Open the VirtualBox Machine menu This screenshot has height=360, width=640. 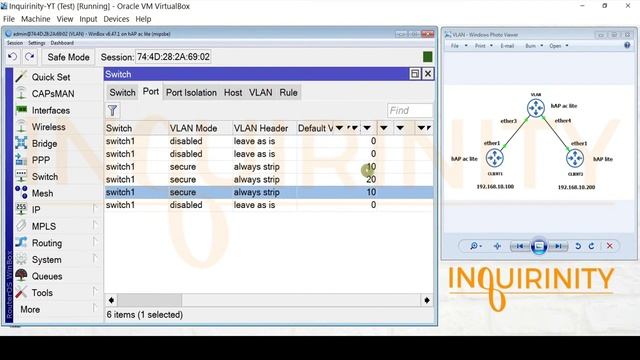[x=36, y=19]
